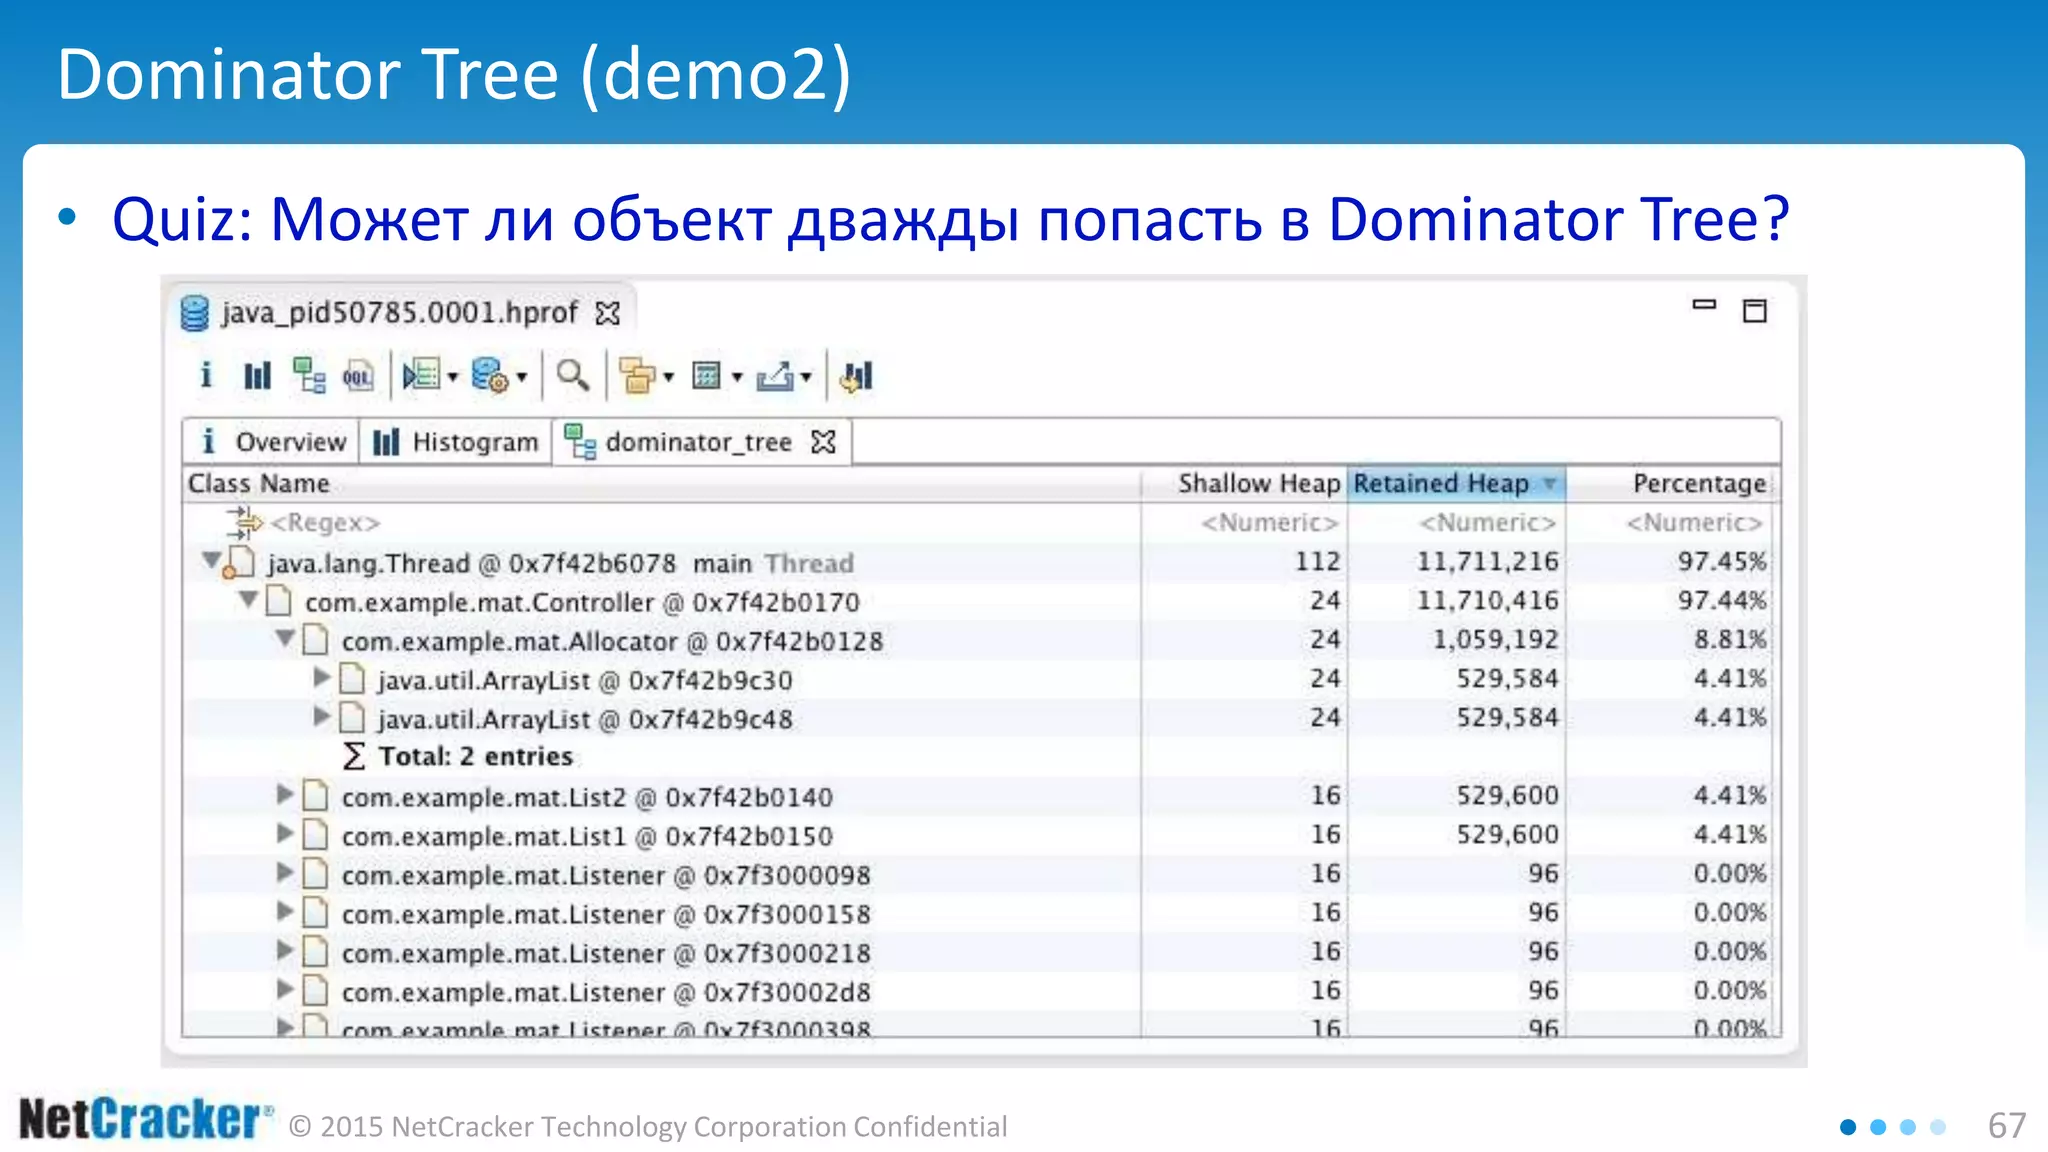The image size is (2048, 1152).
Task: Expand the List2 @ 0x7f42b0140 node
Action: click(285, 795)
